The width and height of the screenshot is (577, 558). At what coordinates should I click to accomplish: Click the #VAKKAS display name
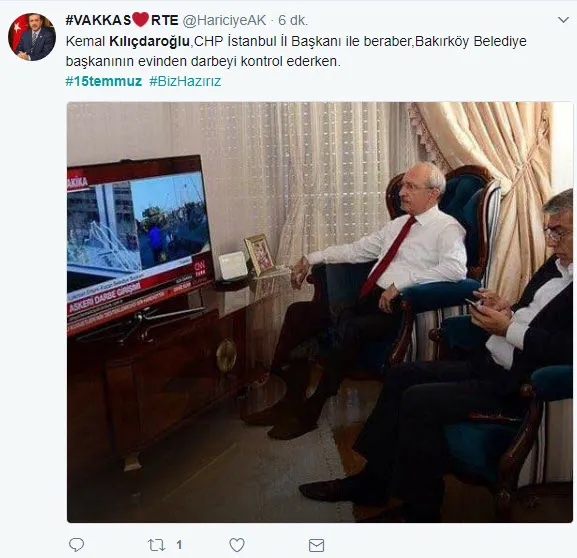click(98, 20)
